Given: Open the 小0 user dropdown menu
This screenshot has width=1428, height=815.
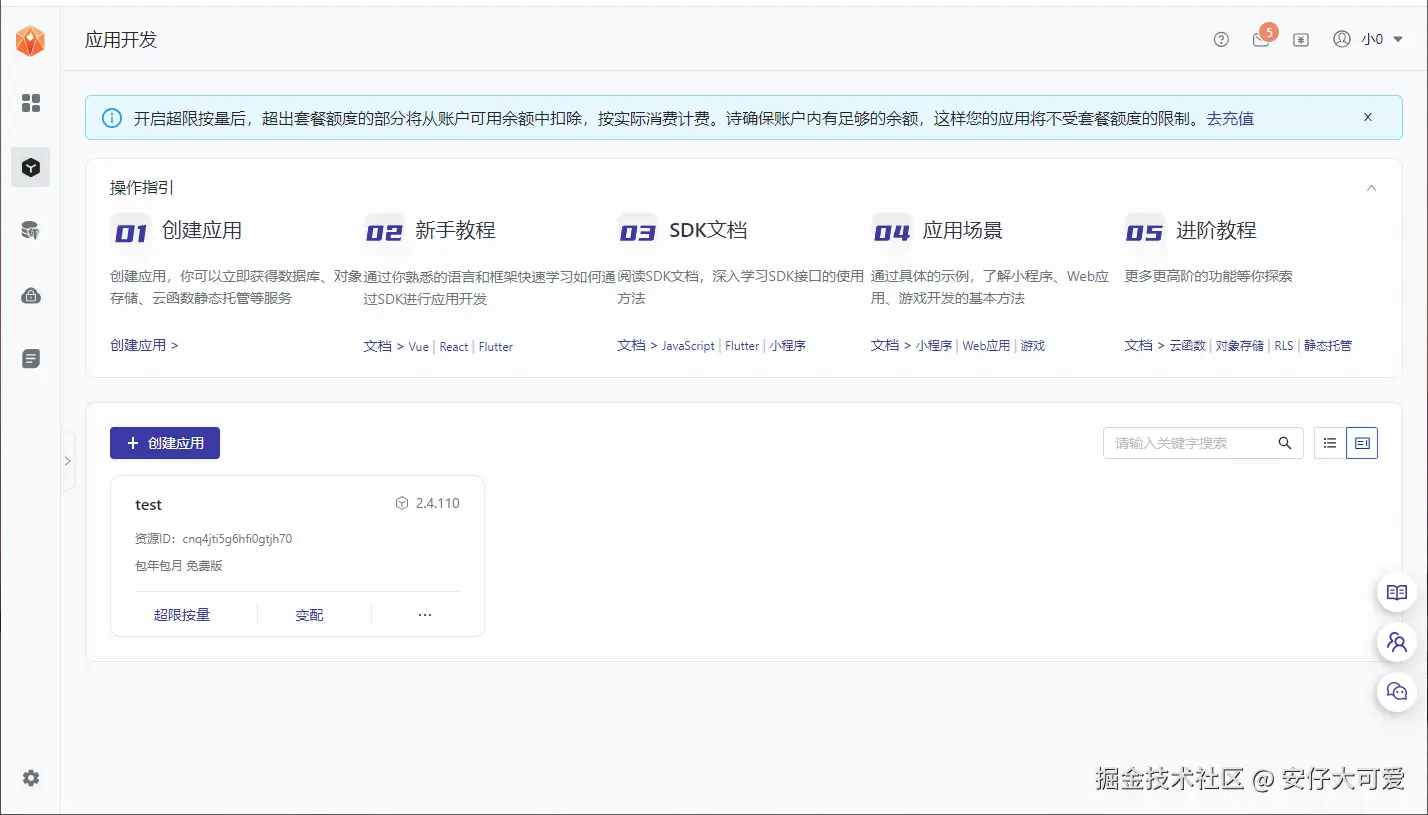Looking at the screenshot, I should (1382, 39).
